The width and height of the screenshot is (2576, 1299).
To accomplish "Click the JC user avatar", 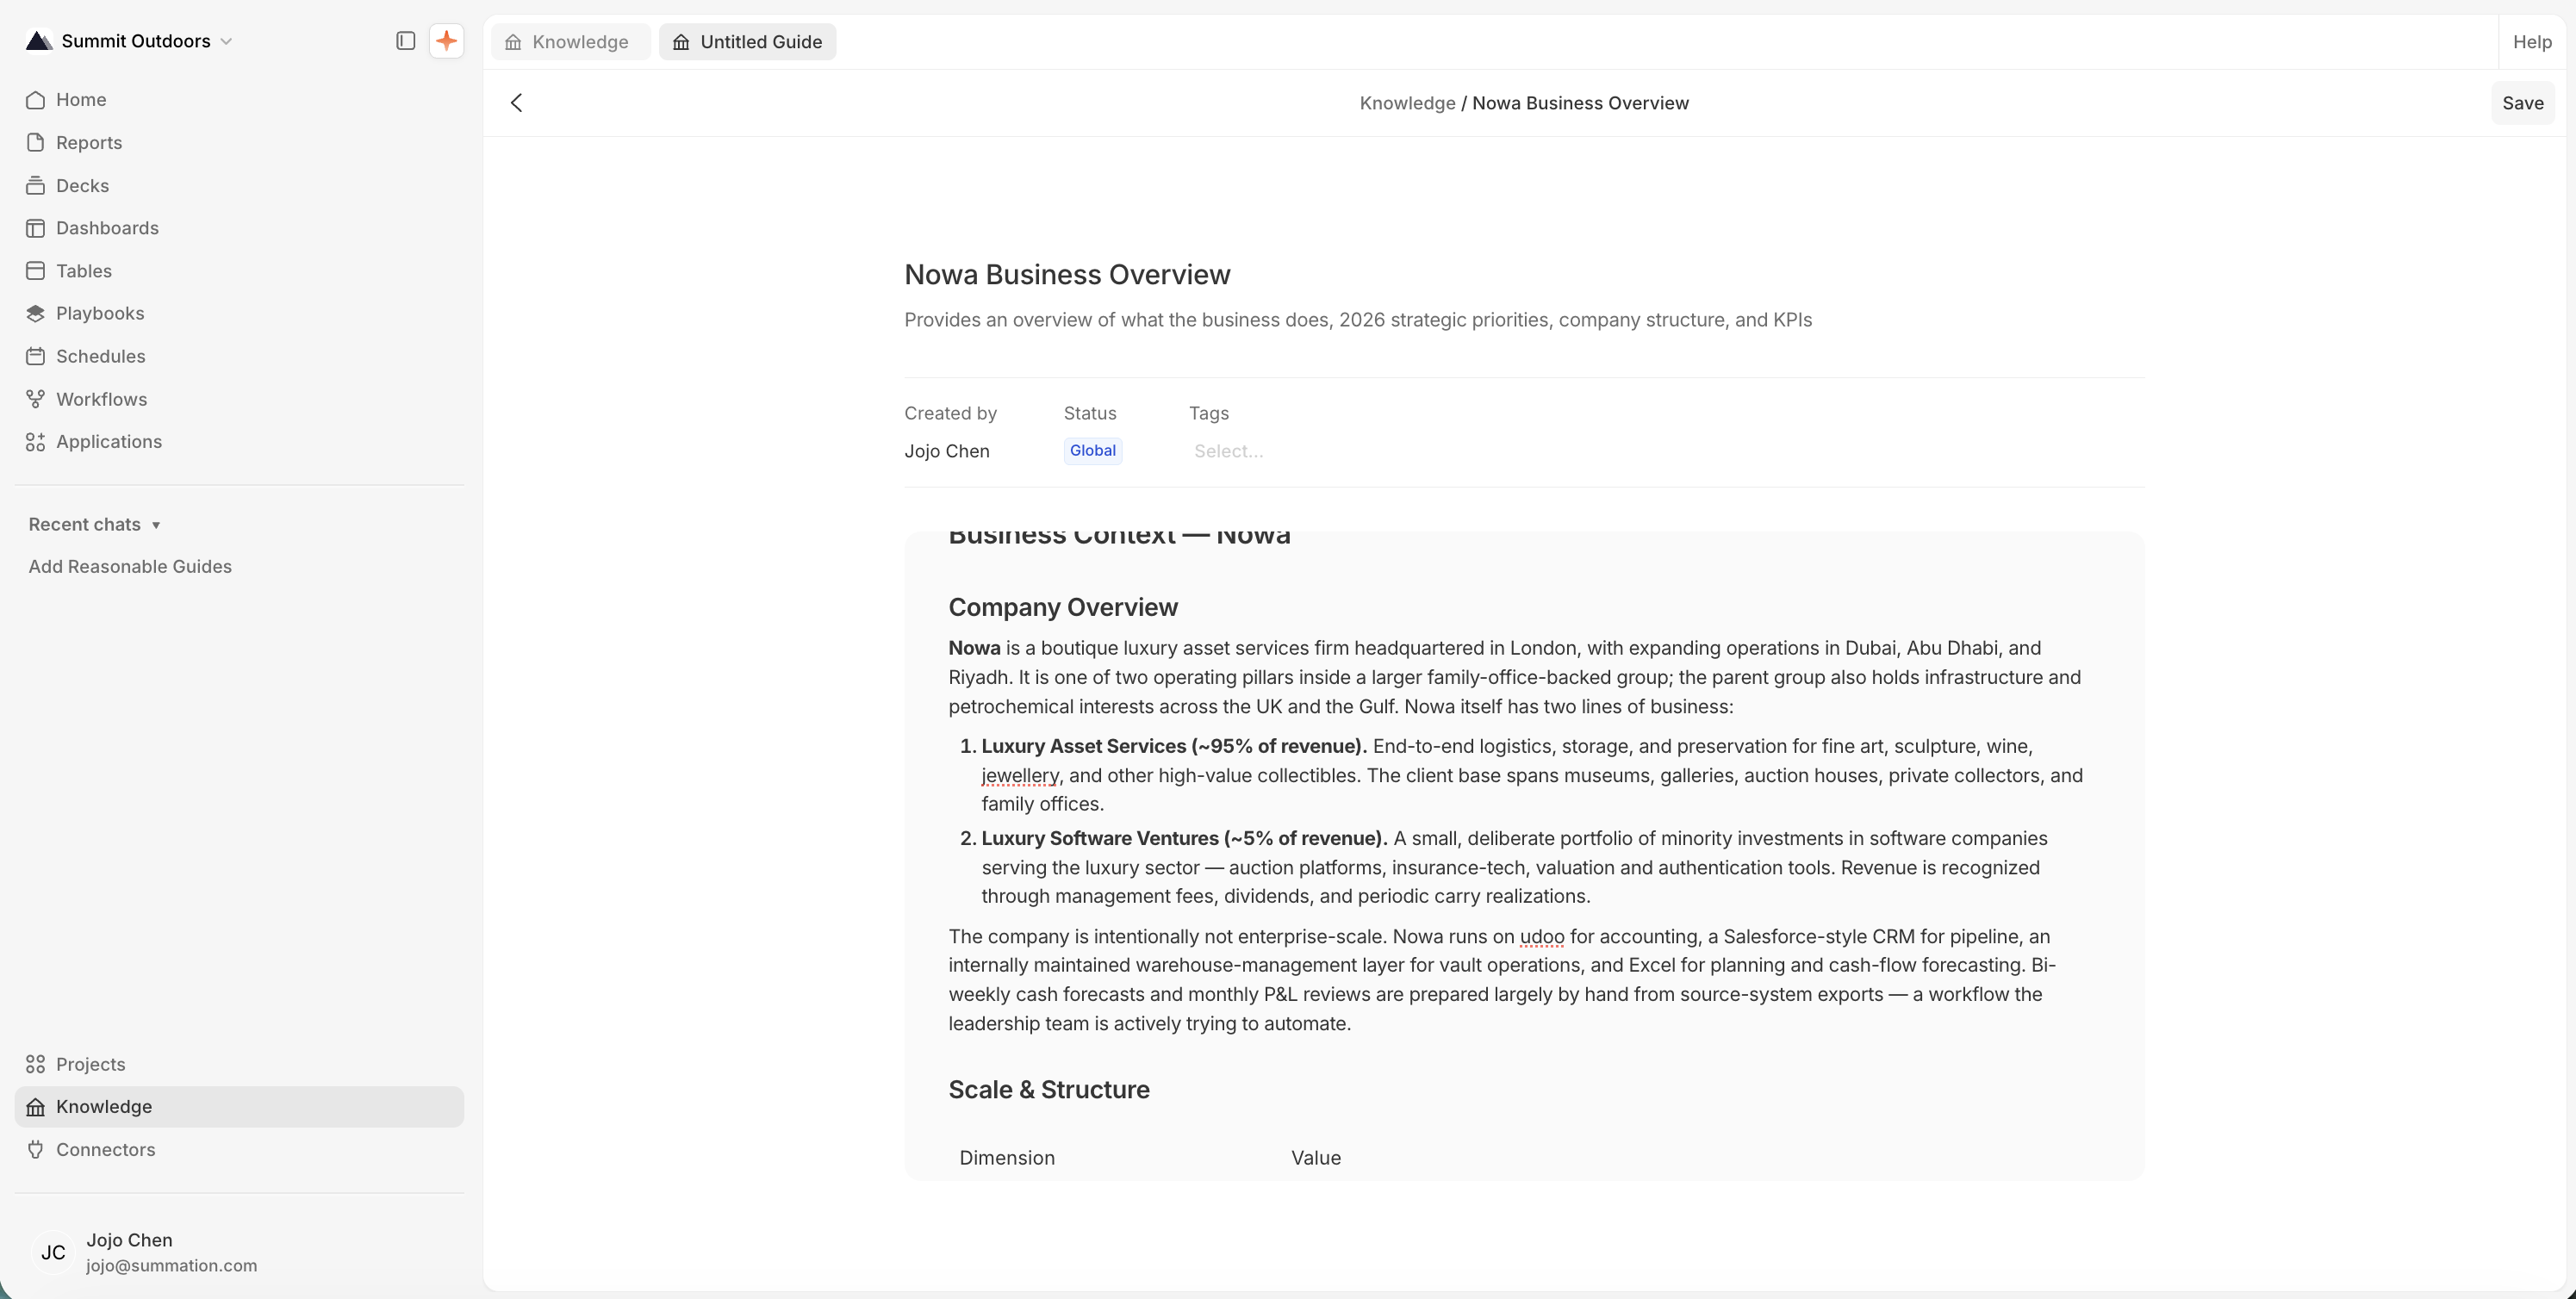I will pos(53,1253).
